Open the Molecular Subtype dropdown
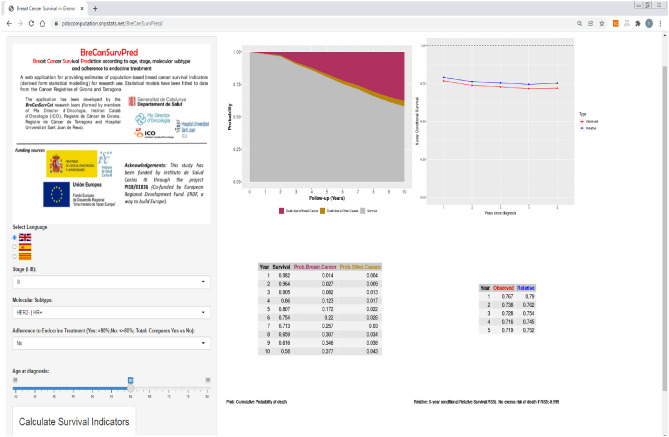This screenshot has height=437, width=669. point(111,312)
